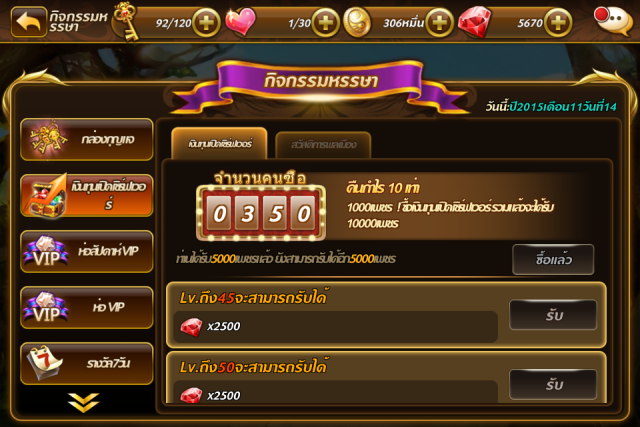The width and height of the screenshot is (640, 427).
Task: Select the treasure chest server fund item
Action: tap(87, 195)
